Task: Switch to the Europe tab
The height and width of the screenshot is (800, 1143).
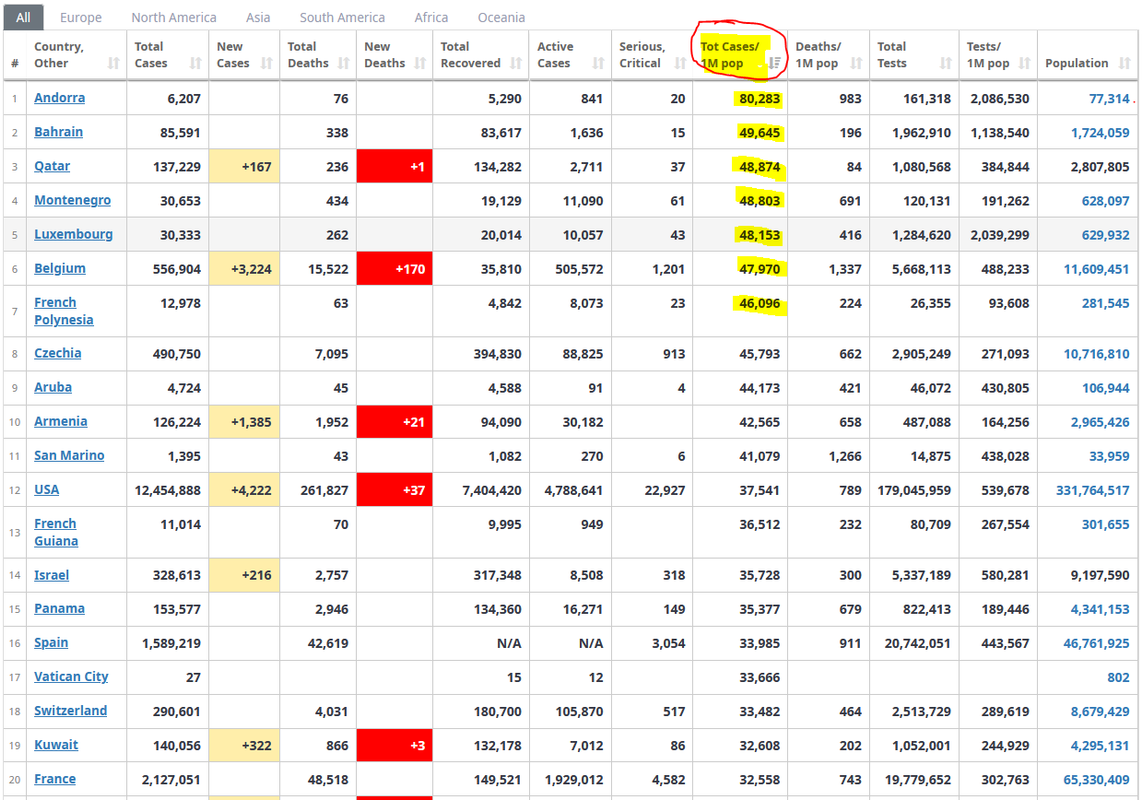Action: [81, 18]
